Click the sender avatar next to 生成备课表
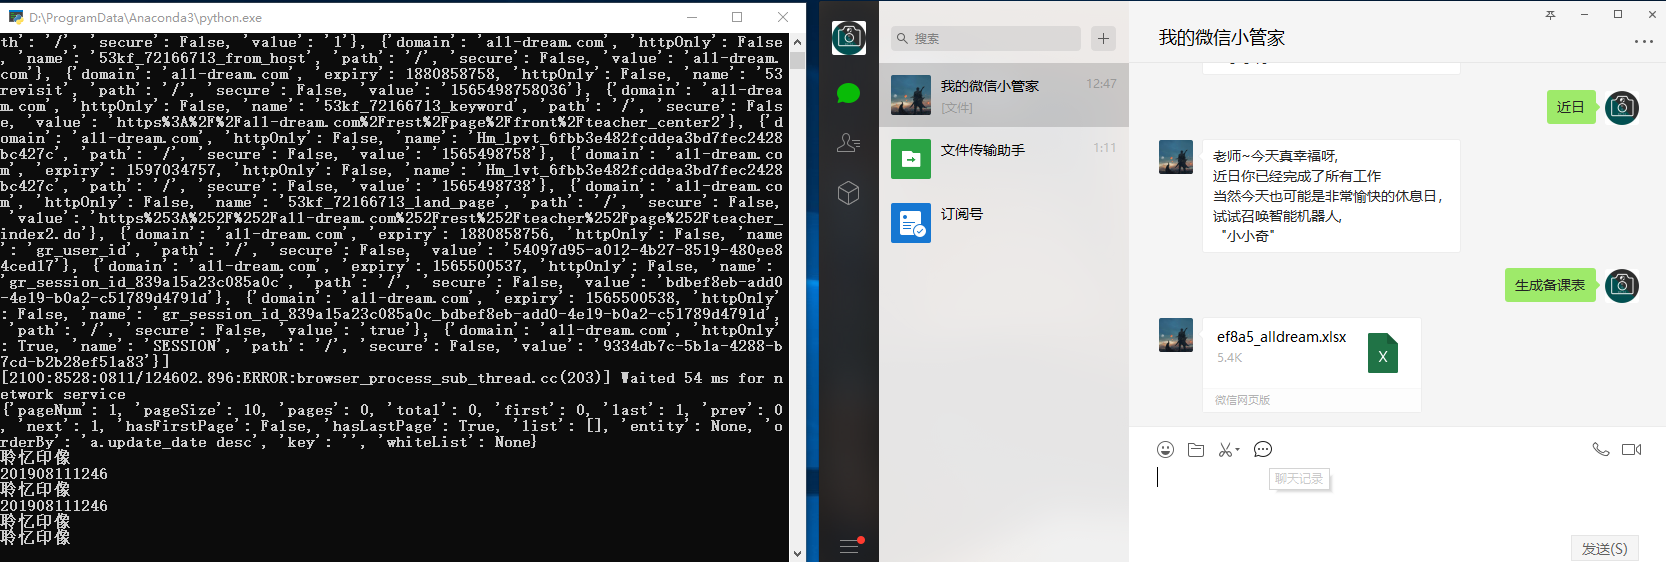The image size is (1666, 562). pyautogui.click(x=1622, y=286)
